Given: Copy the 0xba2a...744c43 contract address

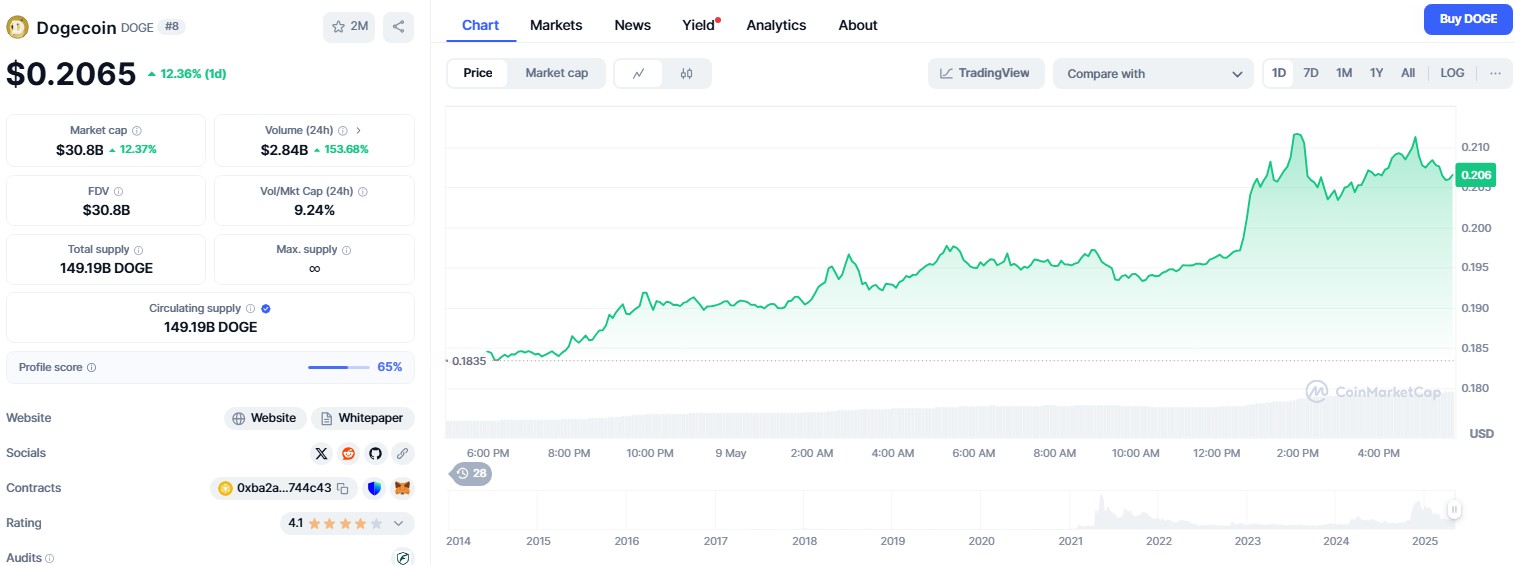Looking at the screenshot, I should coord(343,489).
